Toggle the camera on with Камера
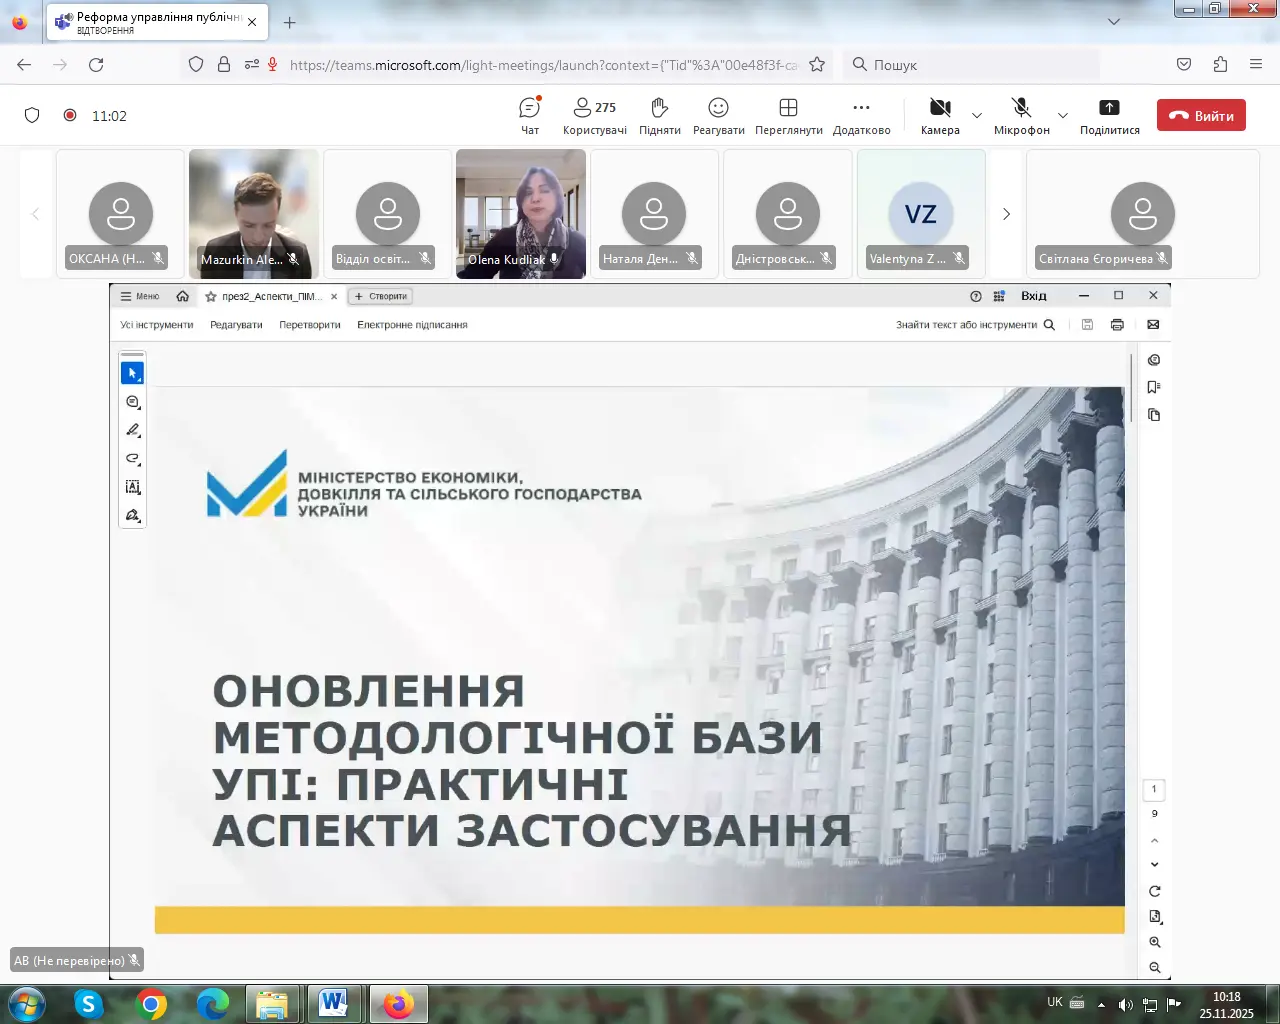 pyautogui.click(x=939, y=109)
